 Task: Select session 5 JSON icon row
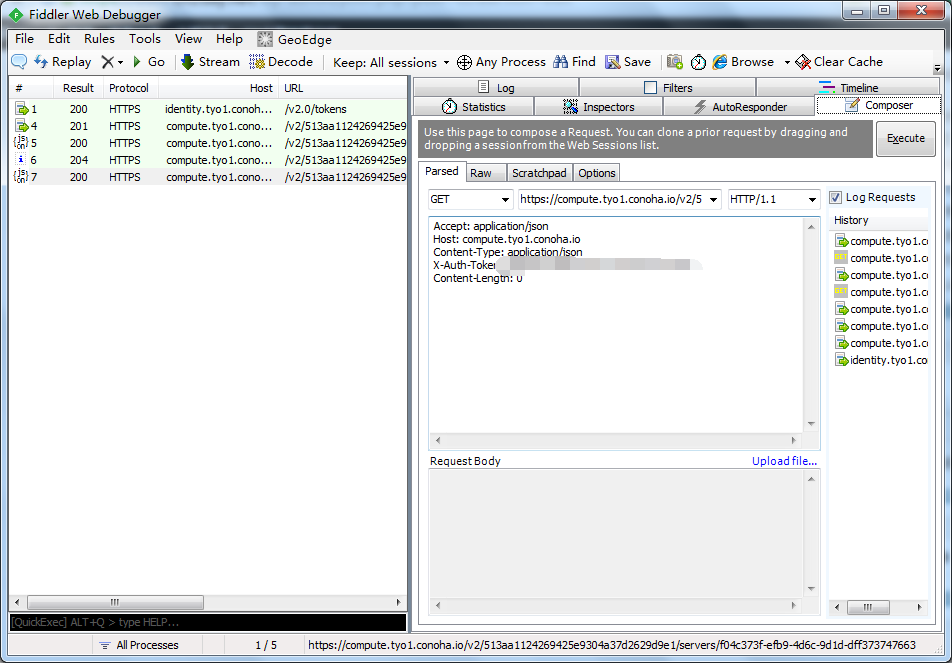click(x=208, y=143)
